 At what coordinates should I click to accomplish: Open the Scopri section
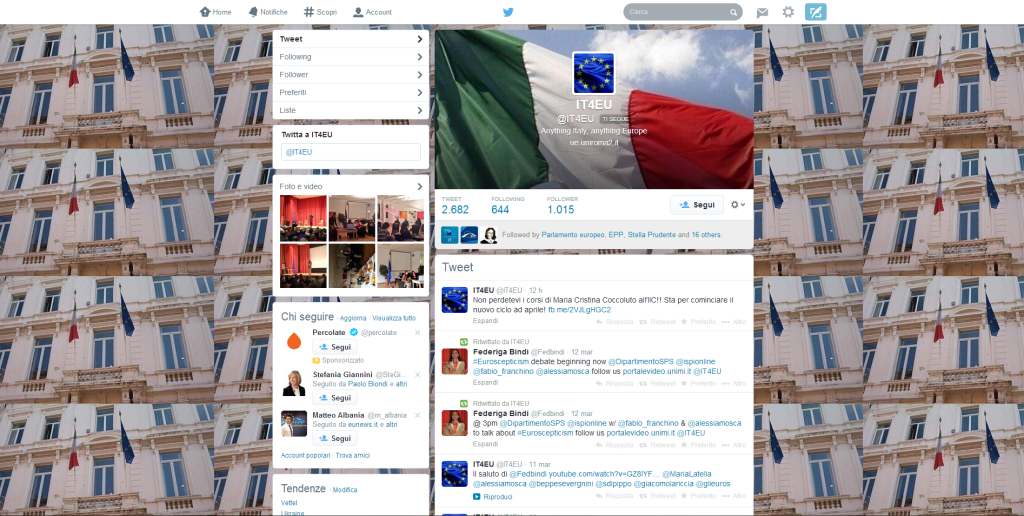[x=321, y=12]
